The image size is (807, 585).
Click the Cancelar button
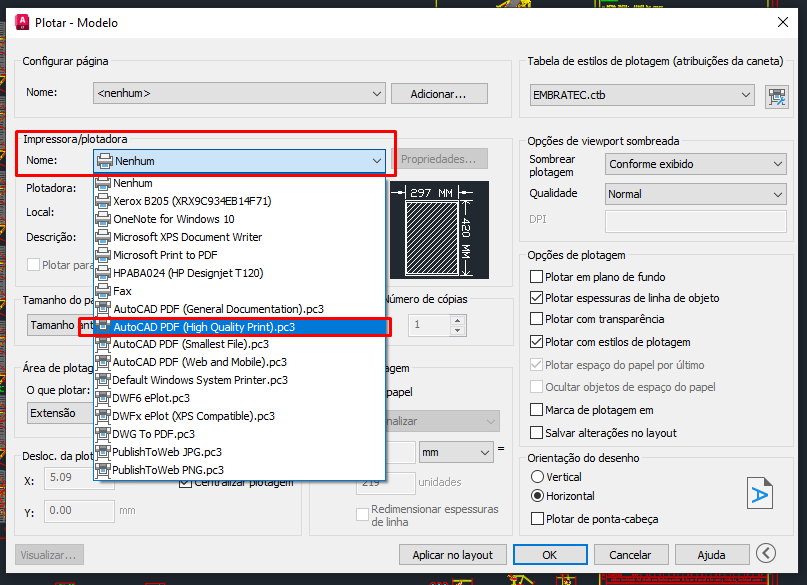click(x=630, y=554)
